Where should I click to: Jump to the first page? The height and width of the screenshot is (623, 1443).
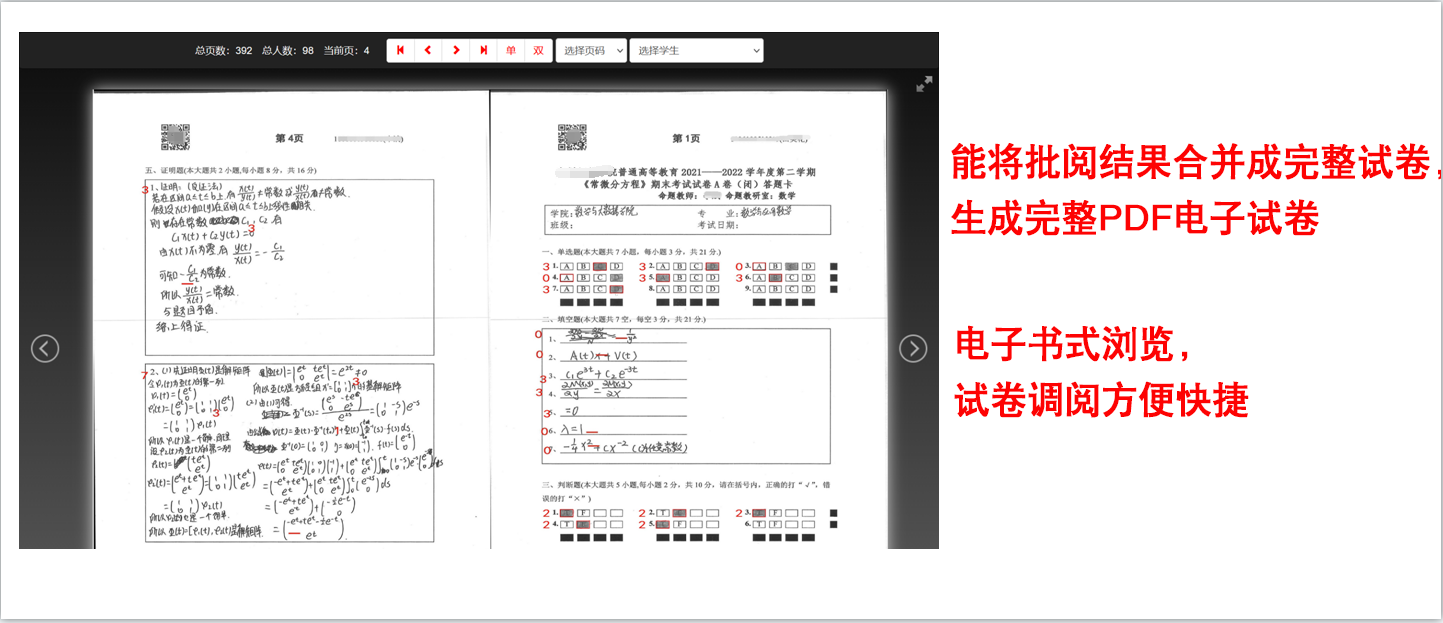401,50
